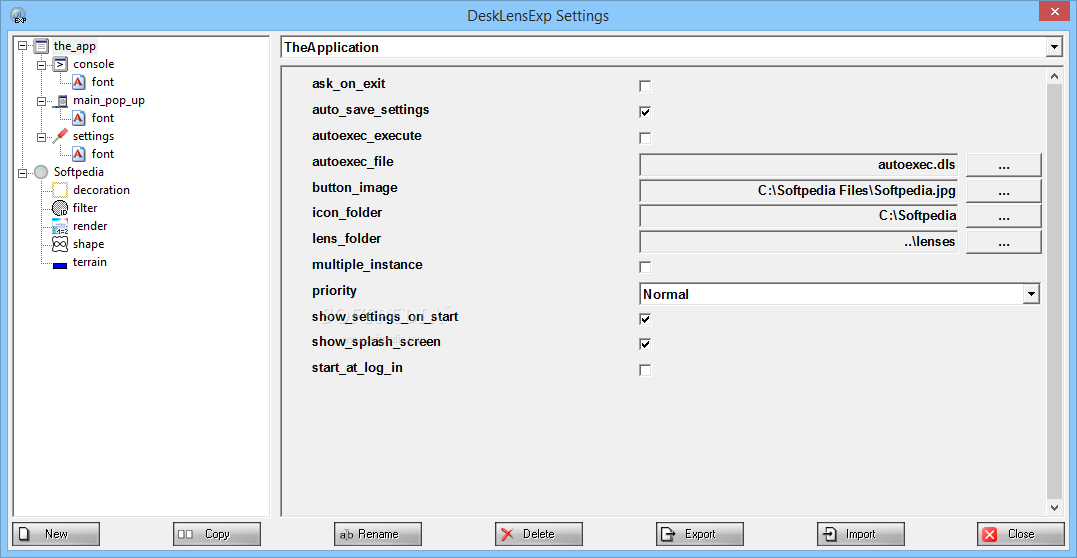Click the vertical scrollbar thumb
Screen dimensions: 1077x558
1054,291
